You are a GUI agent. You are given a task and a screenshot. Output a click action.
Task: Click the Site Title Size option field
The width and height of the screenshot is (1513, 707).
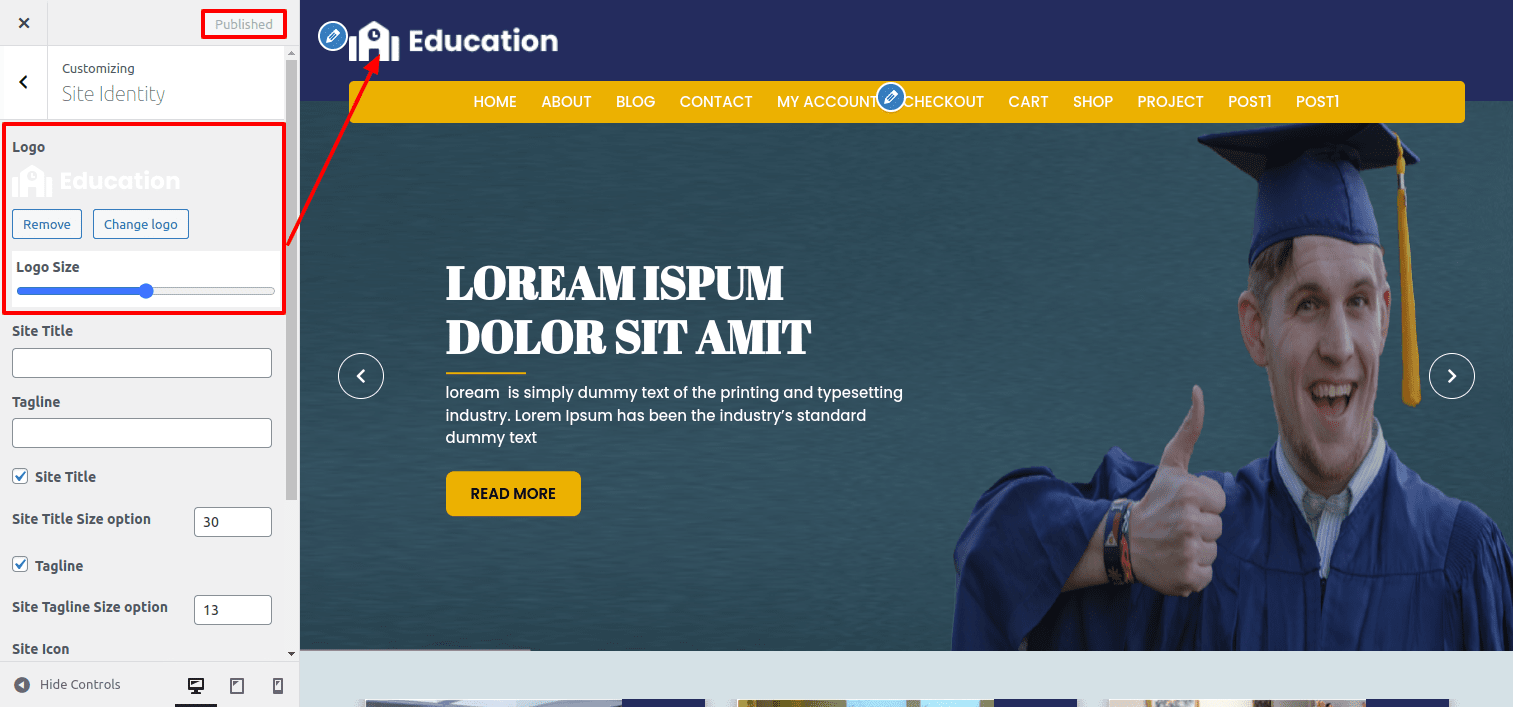point(232,522)
